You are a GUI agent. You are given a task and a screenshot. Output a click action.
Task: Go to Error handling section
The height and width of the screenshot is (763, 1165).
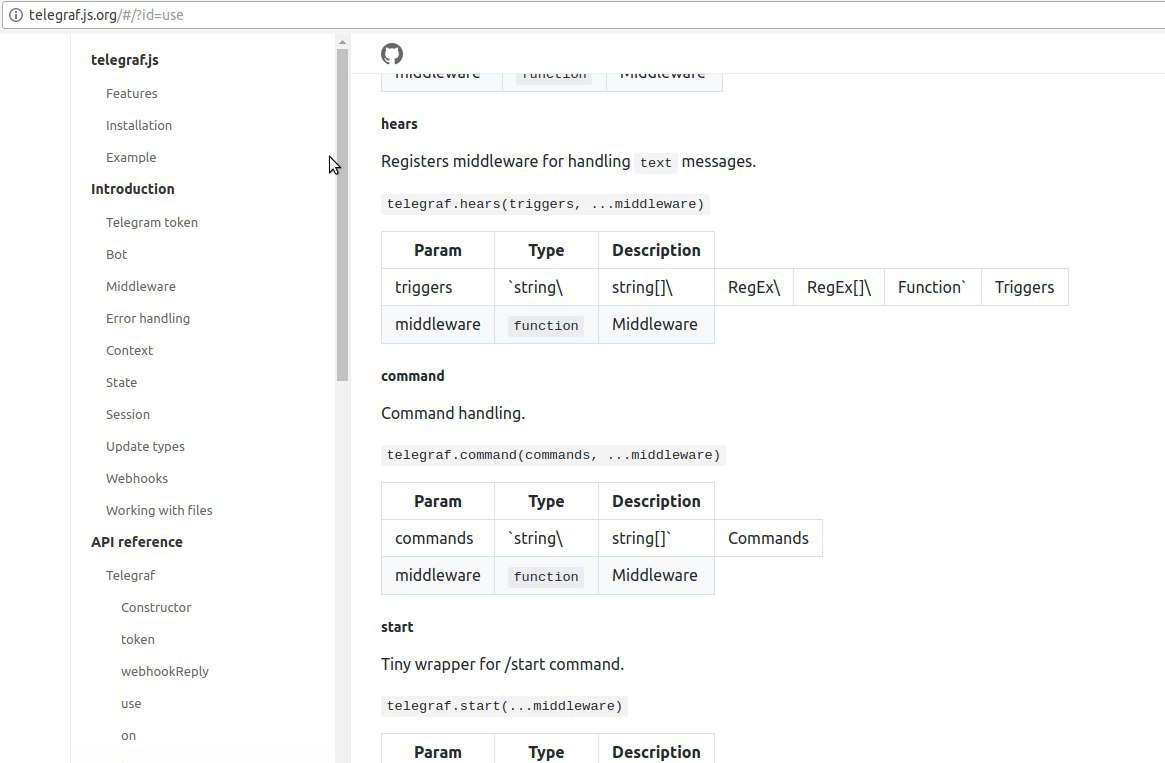[148, 318]
